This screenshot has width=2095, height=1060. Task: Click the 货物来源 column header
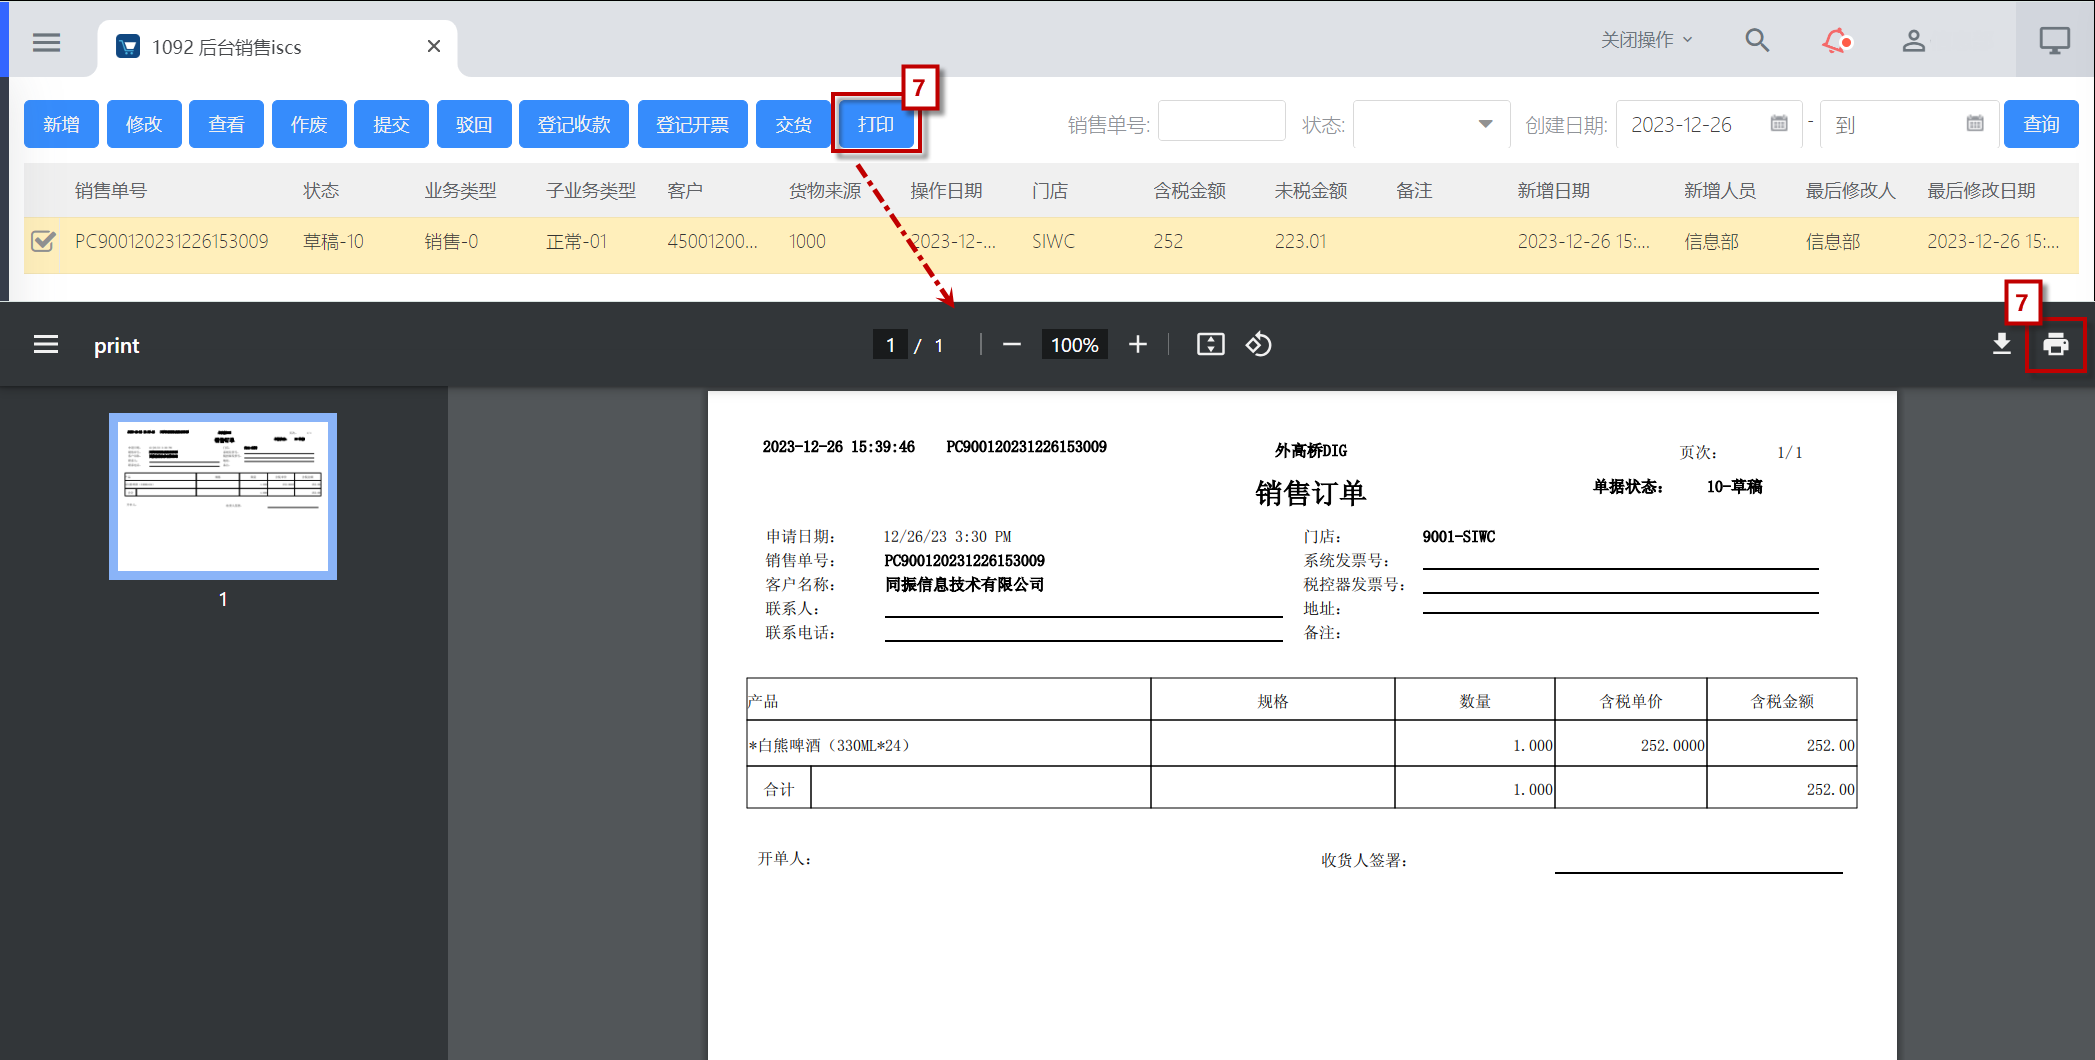824,190
